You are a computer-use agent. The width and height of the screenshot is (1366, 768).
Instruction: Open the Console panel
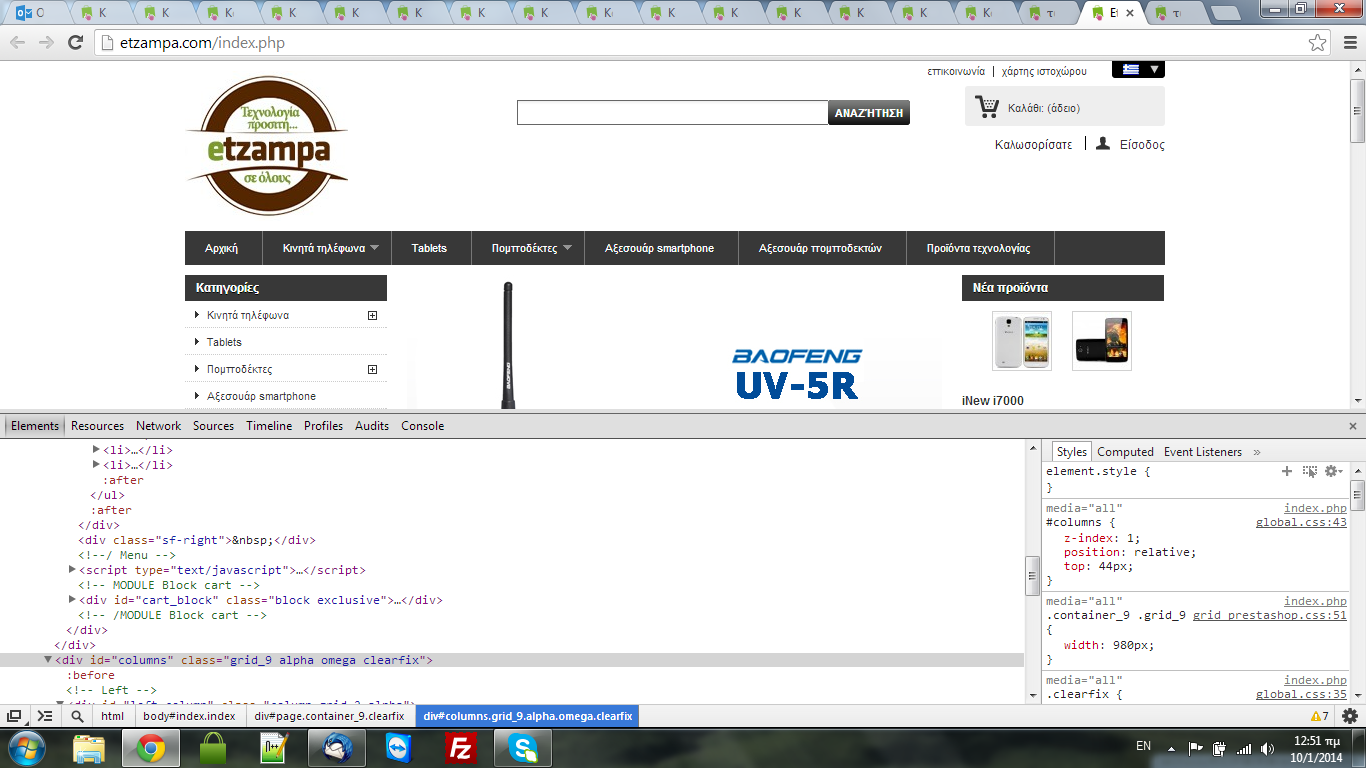[x=422, y=426]
